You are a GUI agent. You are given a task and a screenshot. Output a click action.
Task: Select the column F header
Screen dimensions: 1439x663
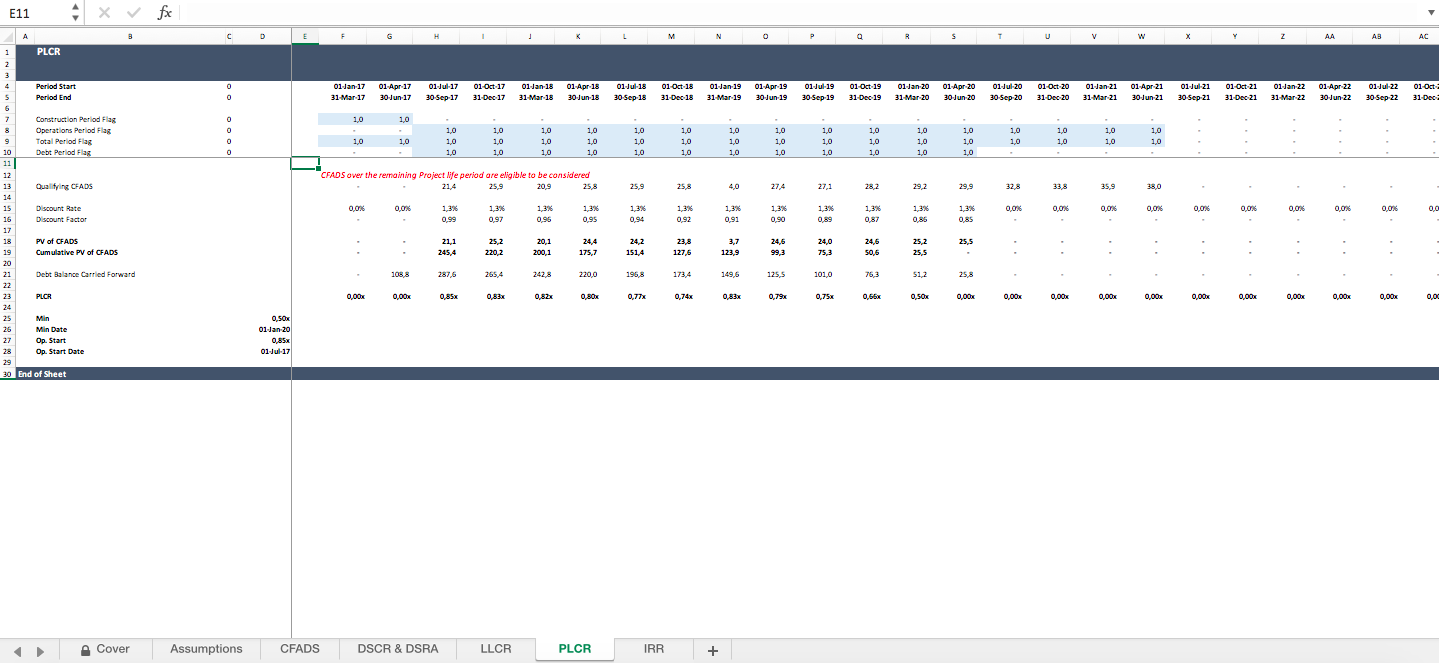[x=342, y=35]
